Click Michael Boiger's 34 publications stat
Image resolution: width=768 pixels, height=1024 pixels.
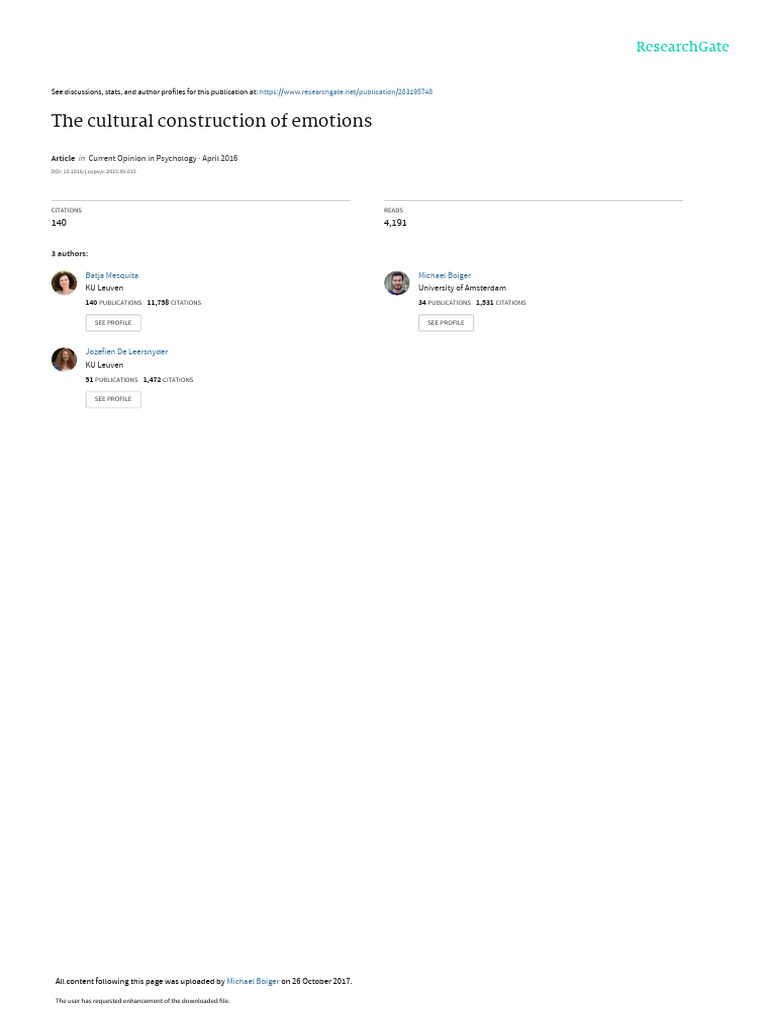pos(444,303)
